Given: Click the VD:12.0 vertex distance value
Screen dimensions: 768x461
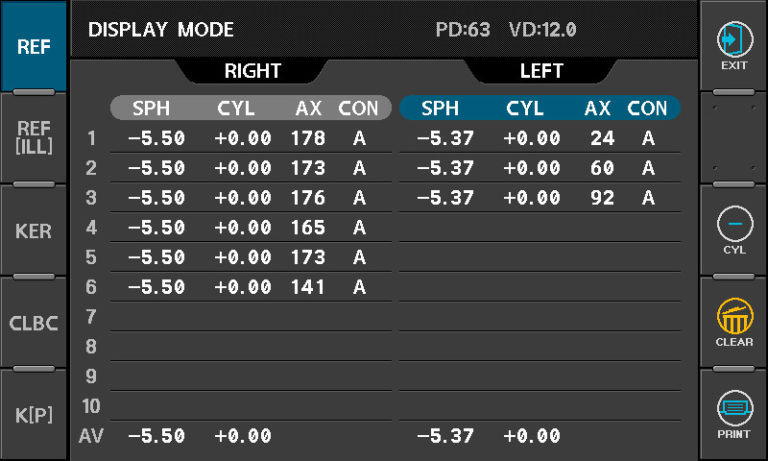Looking at the screenshot, I should click(x=543, y=30).
